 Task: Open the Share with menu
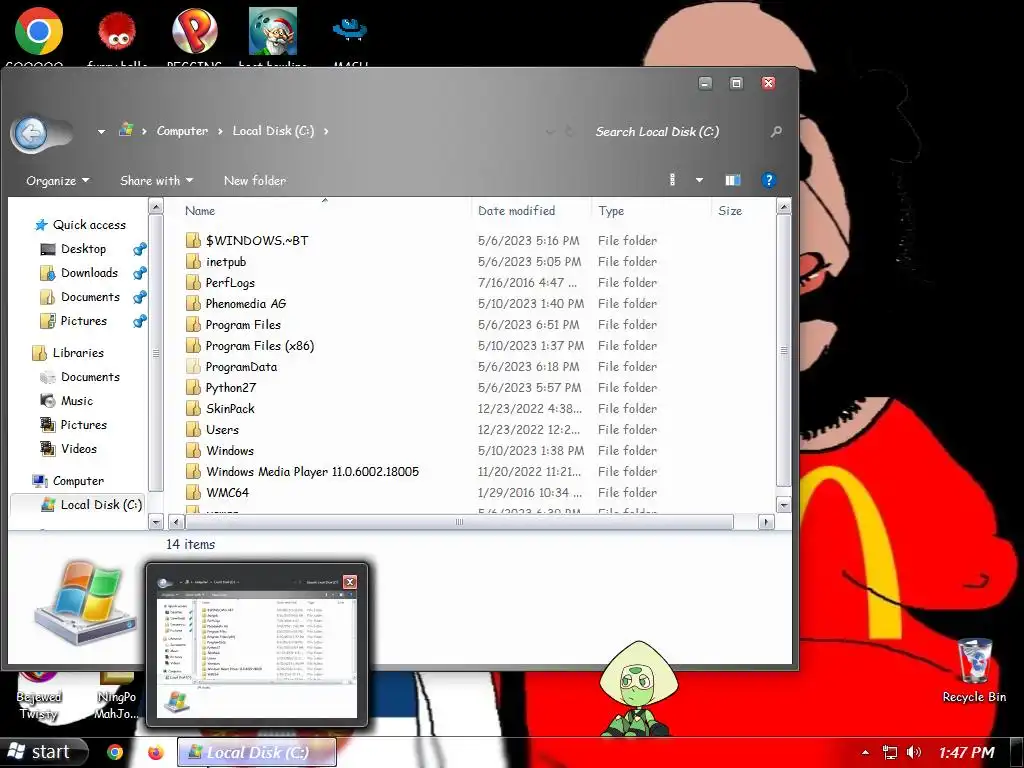click(x=157, y=180)
